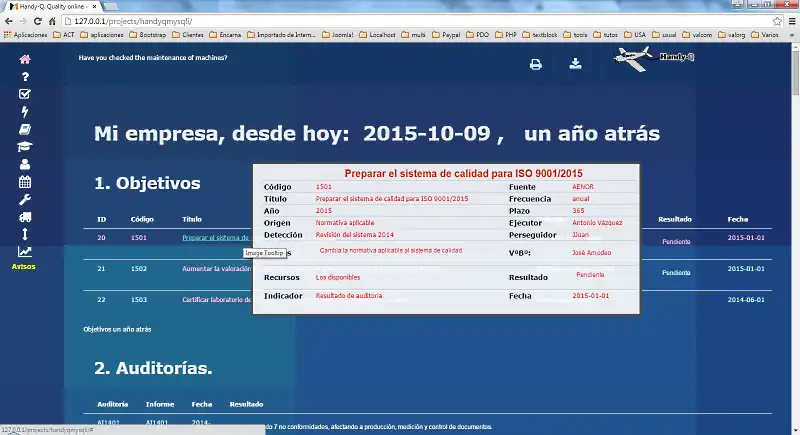Open the checkmark box sidebar icon
This screenshot has width=800, height=435.
click(24, 94)
